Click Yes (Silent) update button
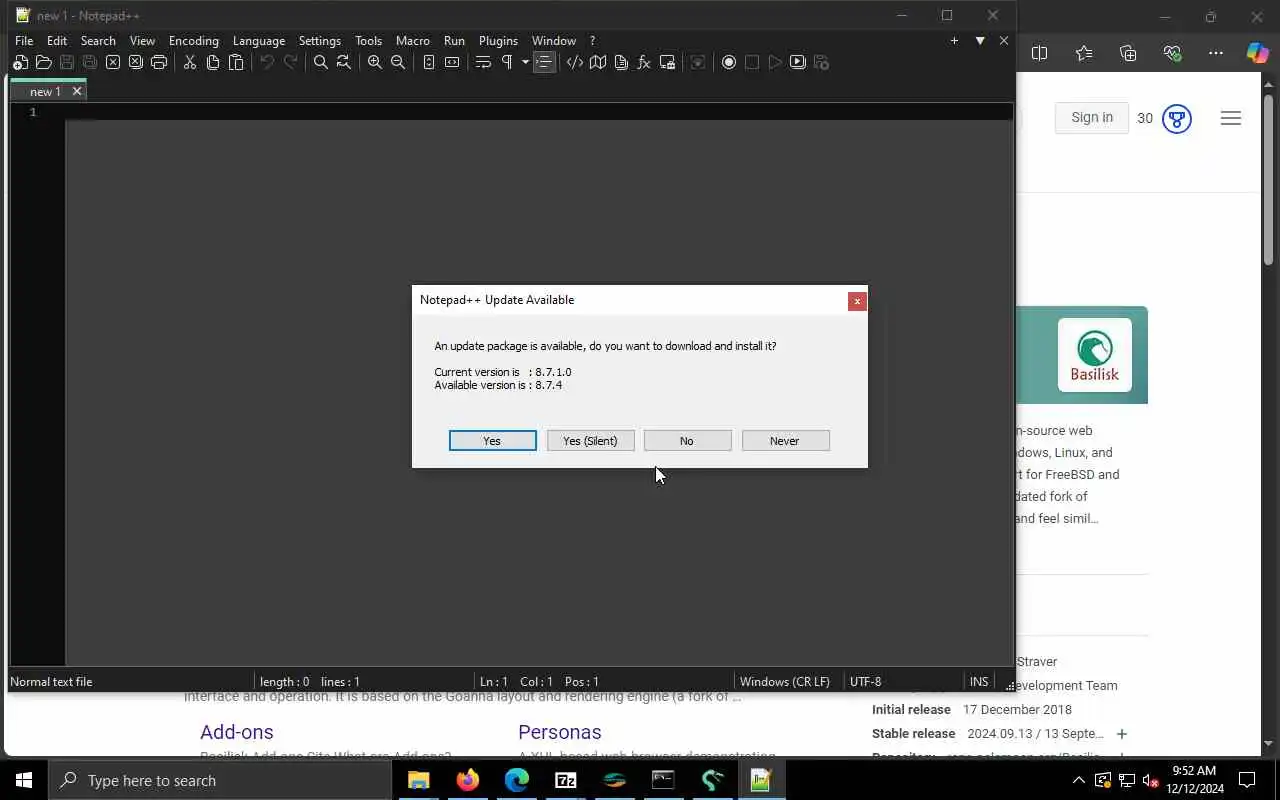 [x=590, y=441]
